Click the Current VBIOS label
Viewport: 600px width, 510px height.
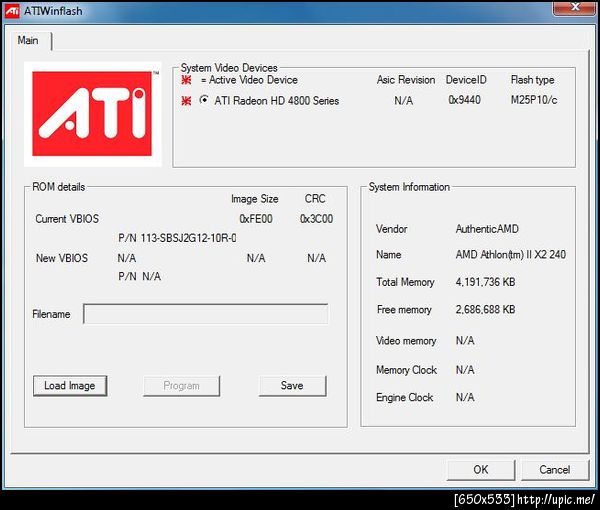(x=67, y=218)
